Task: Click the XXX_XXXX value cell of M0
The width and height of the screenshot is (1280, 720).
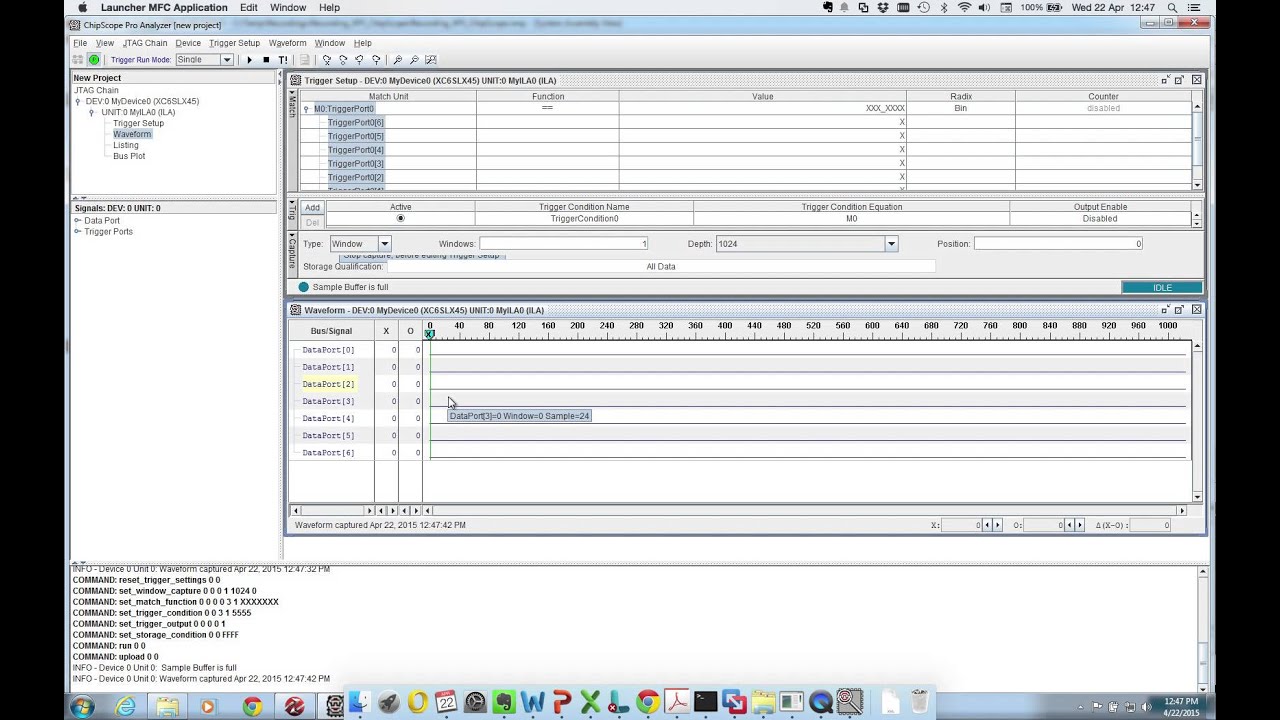Action: tap(762, 108)
